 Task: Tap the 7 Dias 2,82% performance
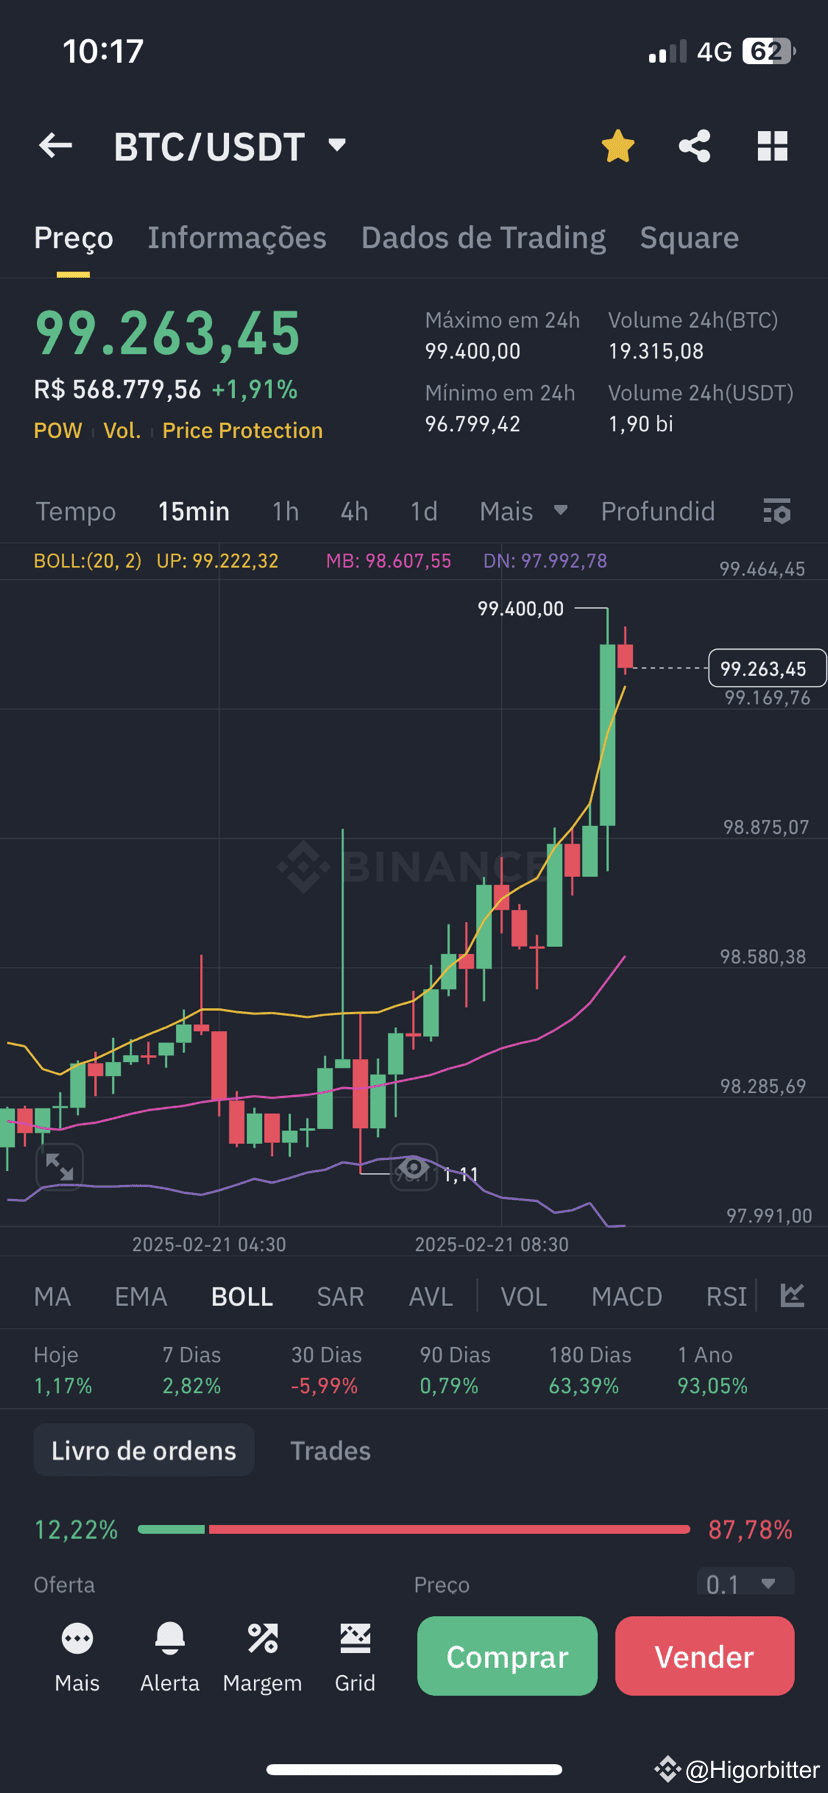(191, 1370)
